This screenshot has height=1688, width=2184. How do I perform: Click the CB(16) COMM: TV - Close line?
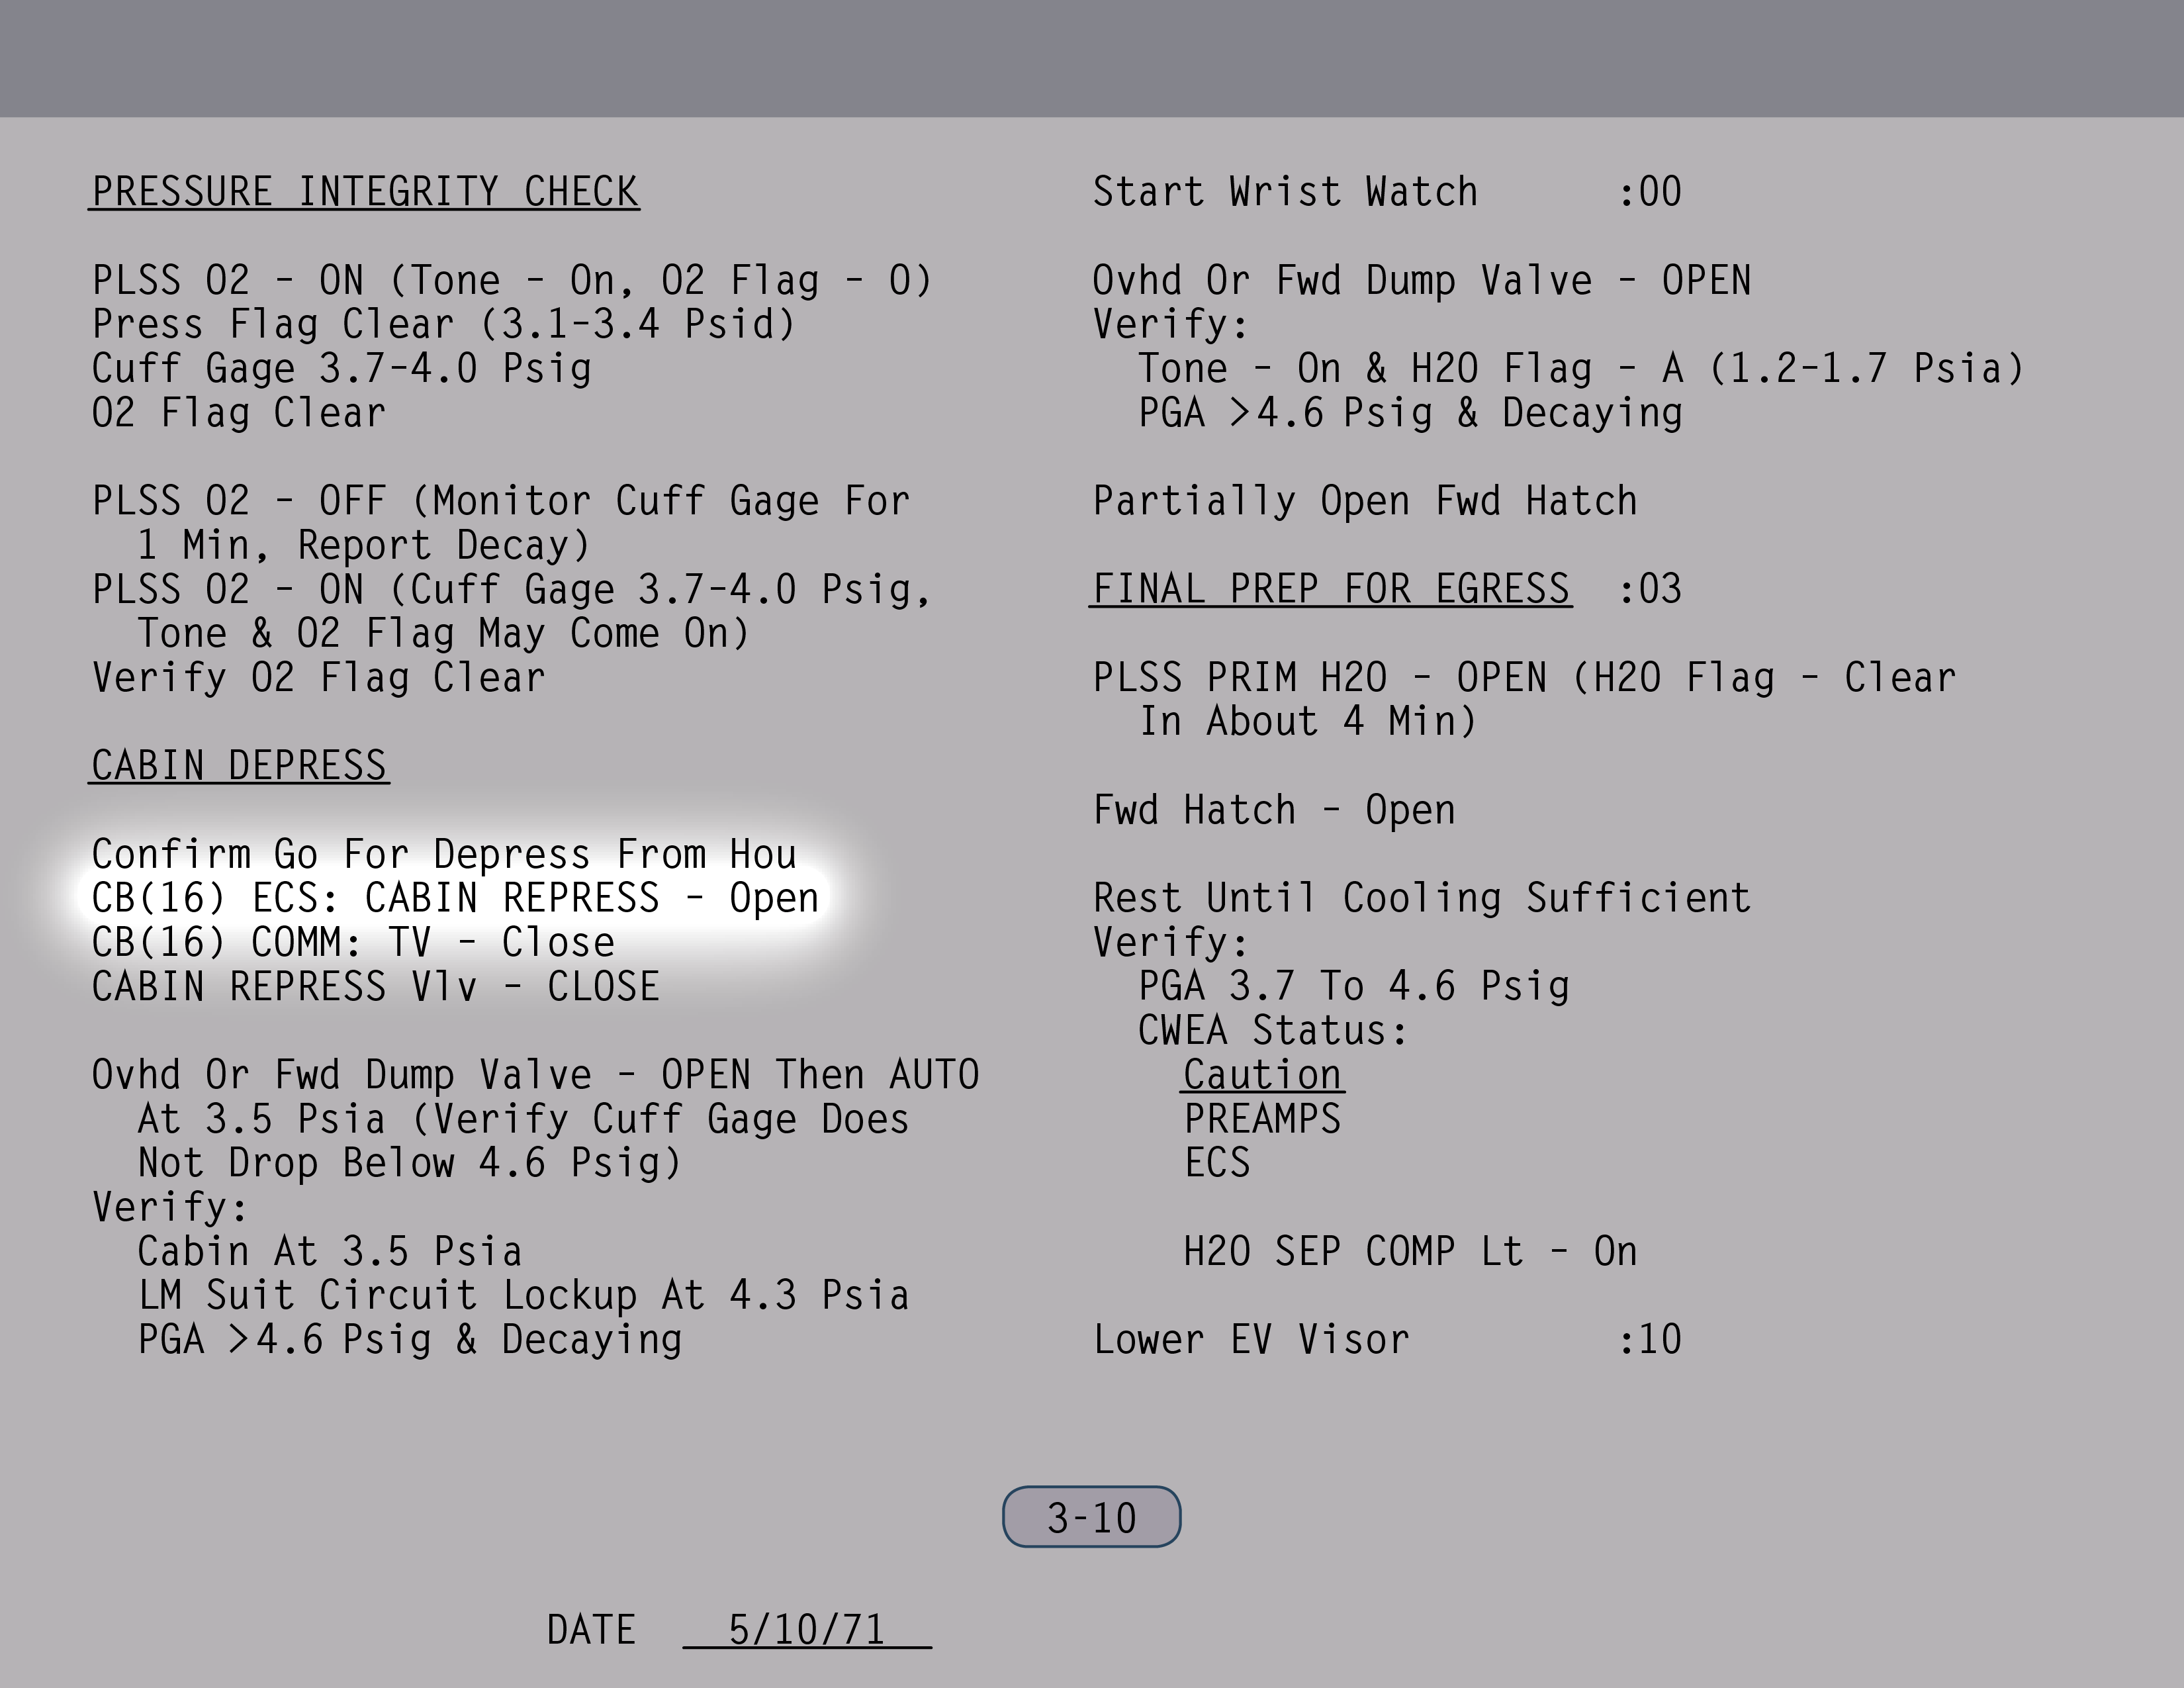point(353,943)
